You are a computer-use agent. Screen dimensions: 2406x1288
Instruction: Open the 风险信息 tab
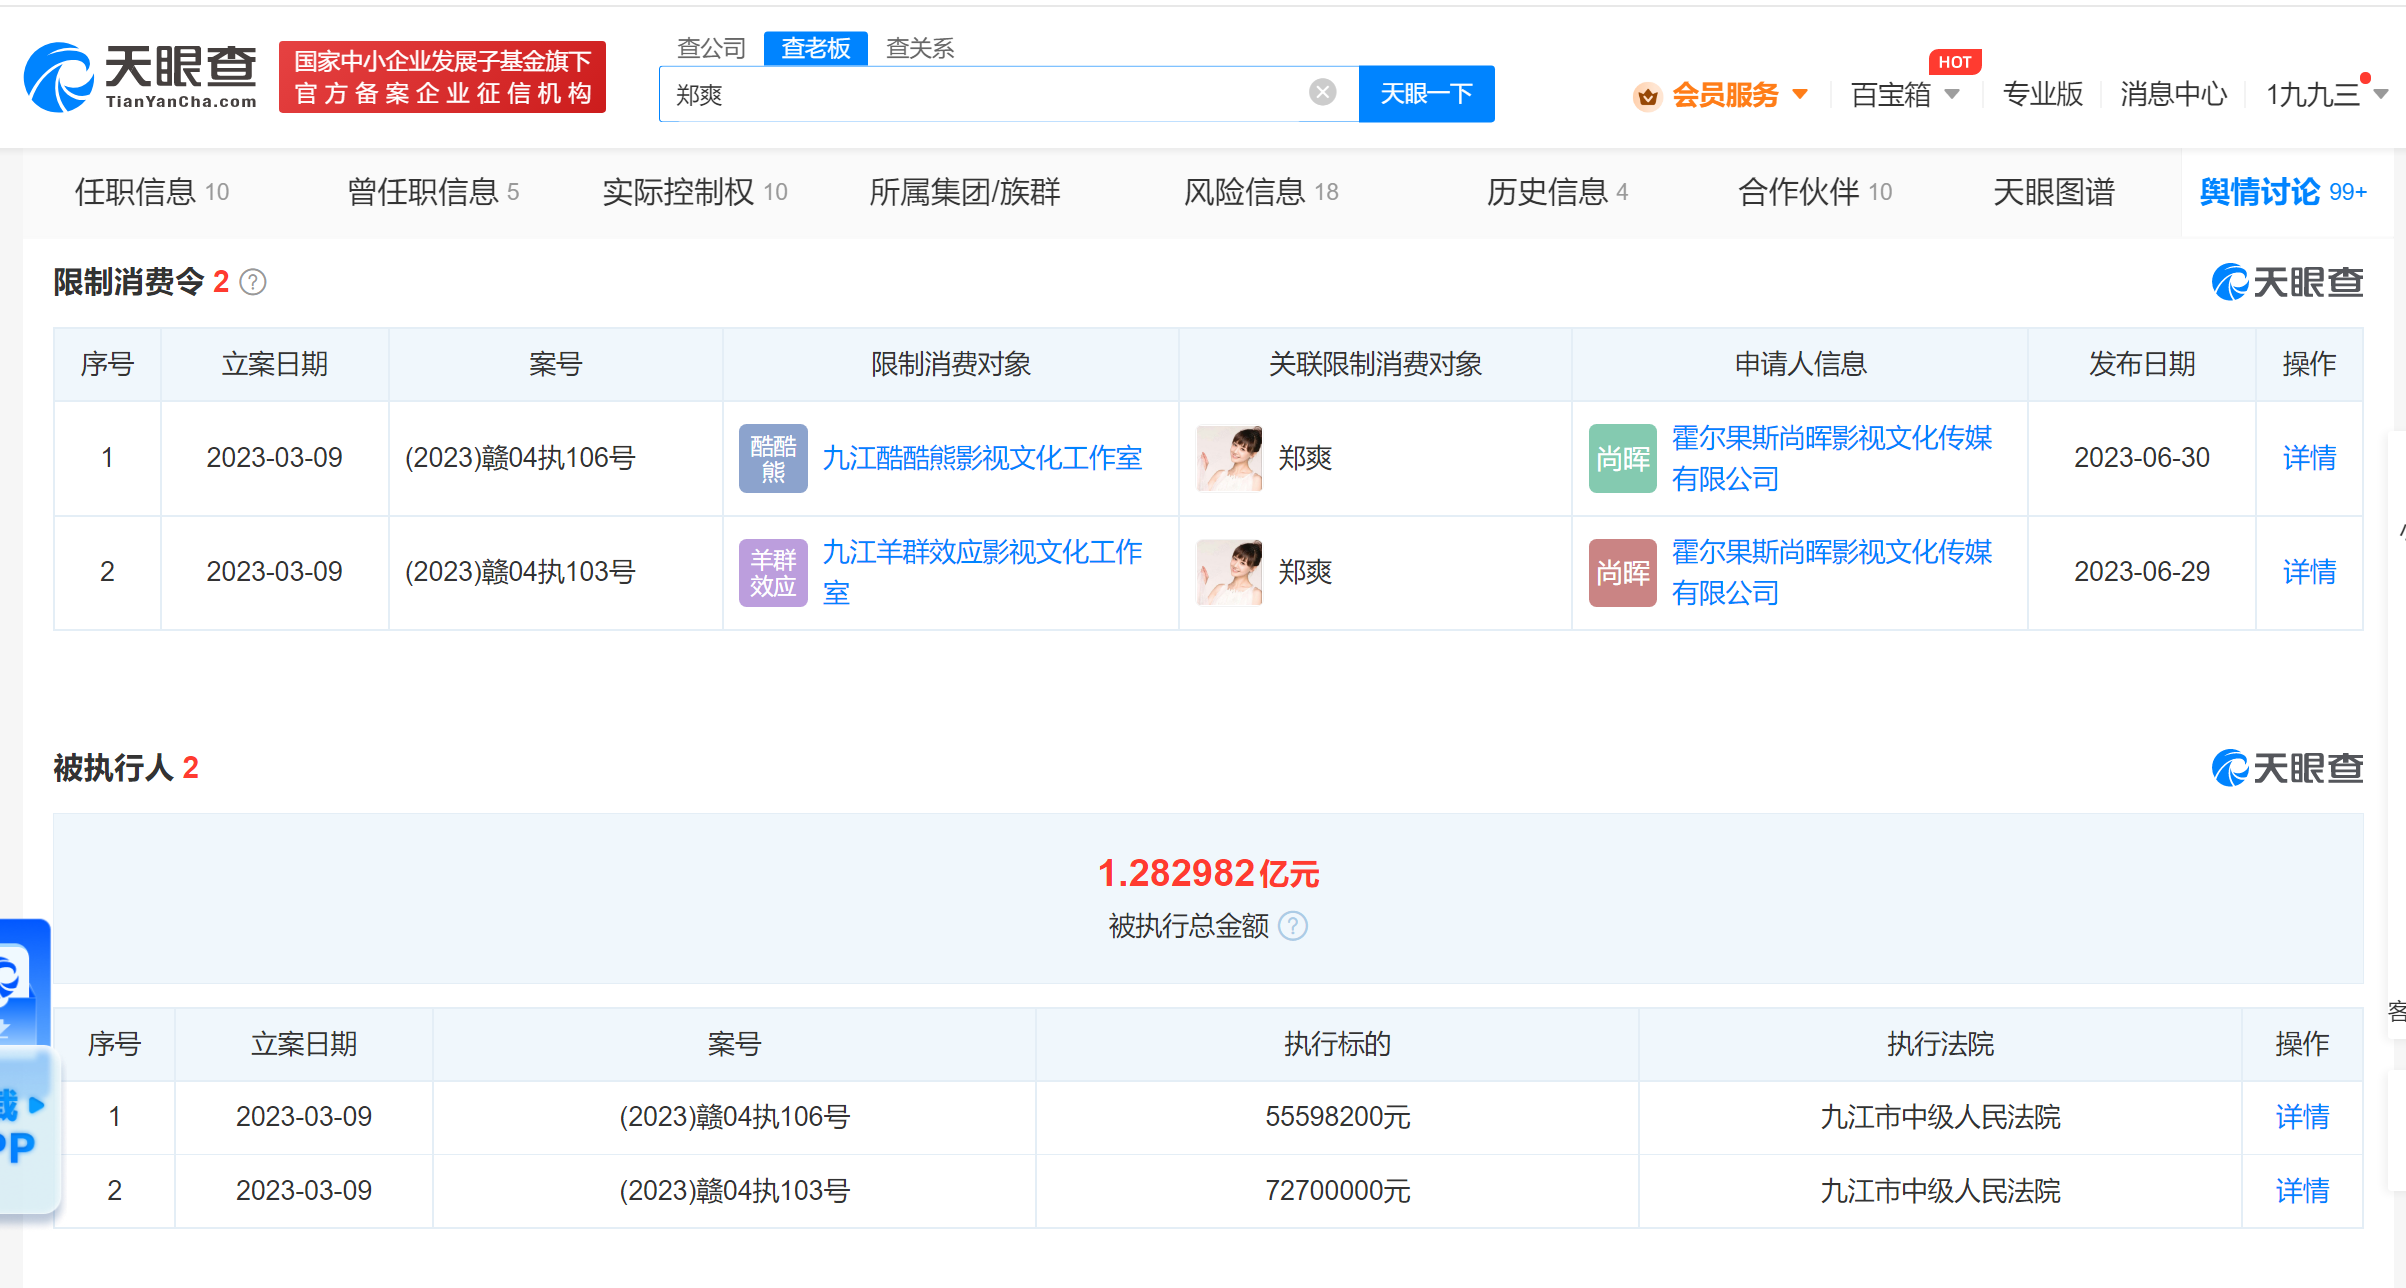click(x=1243, y=191)
